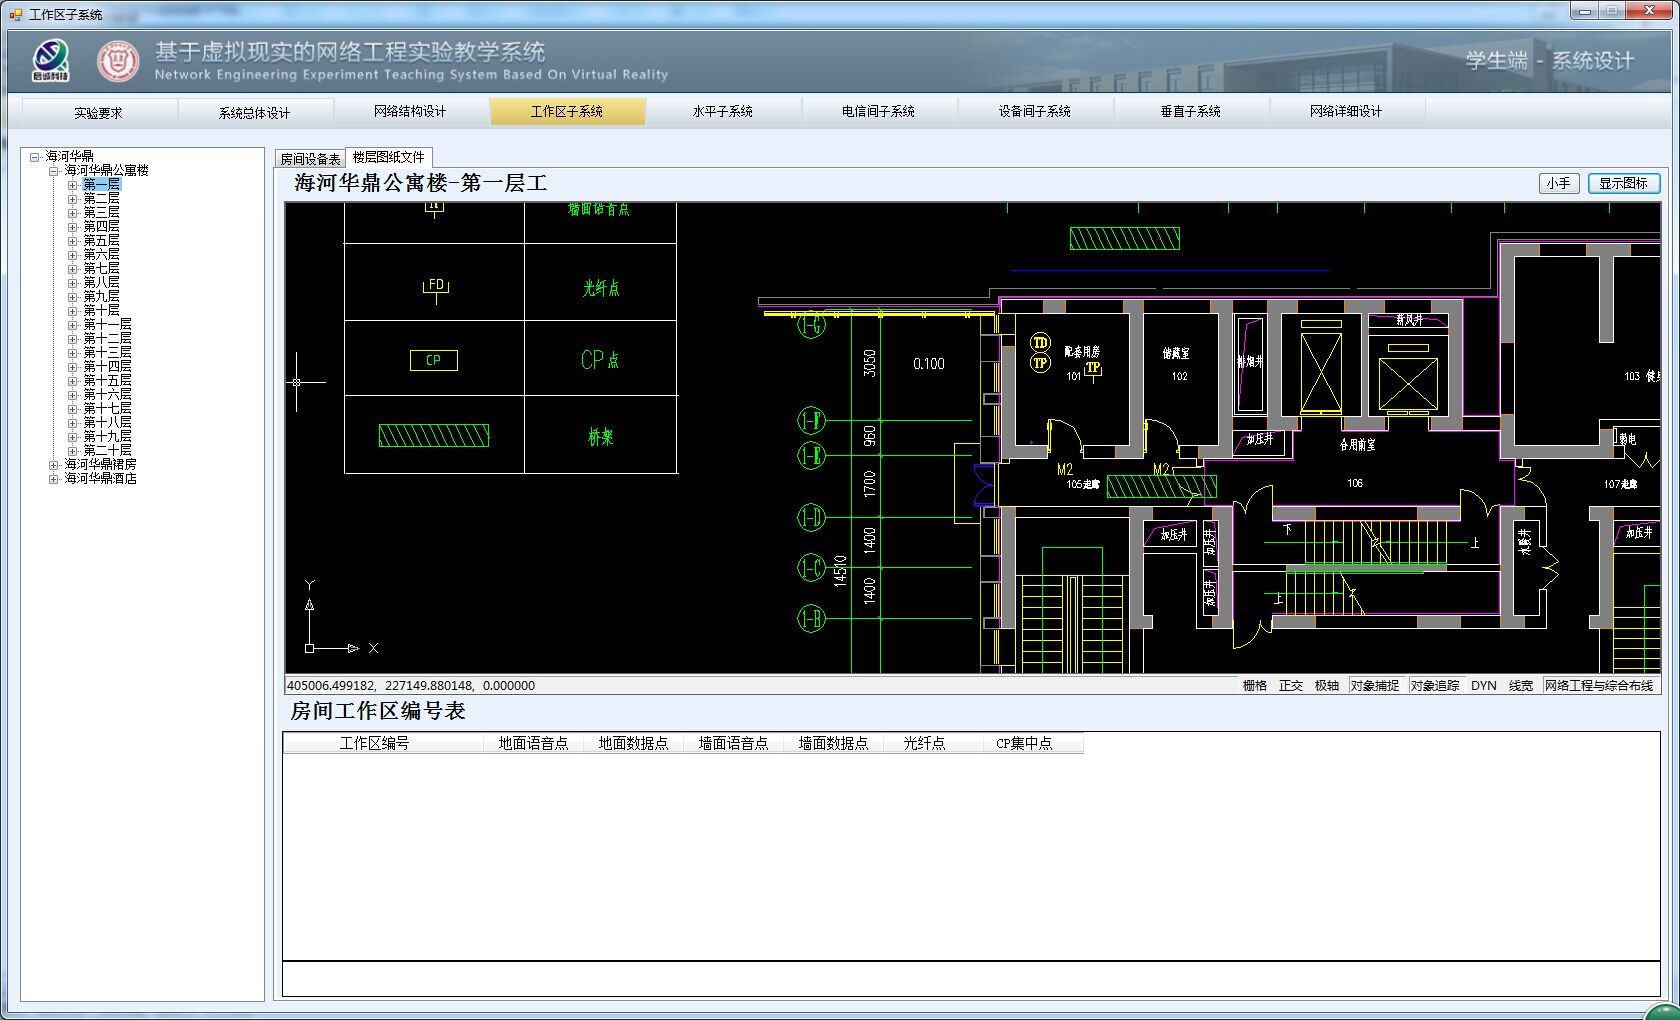Select 第十一层 in the floor tree

click(x=108, y=325)
